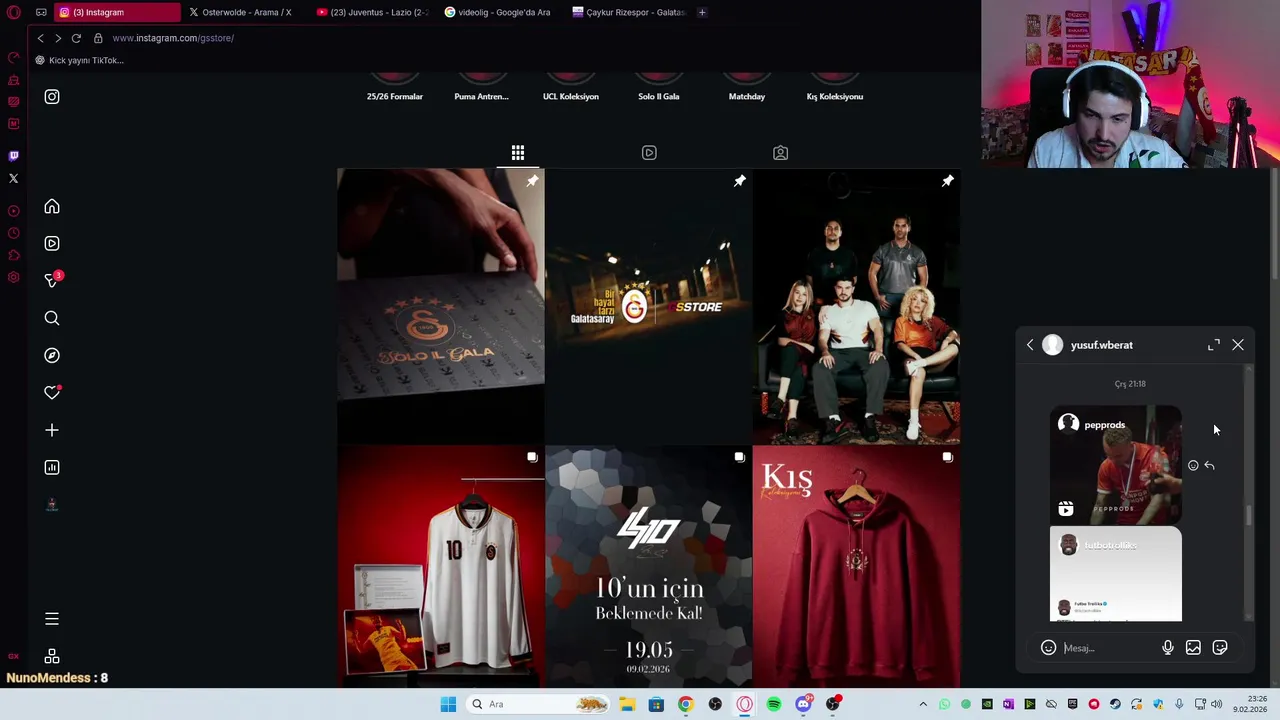Go back in the chat panel
Viewport: 1280px width, 720px height.
(1030, 345)
